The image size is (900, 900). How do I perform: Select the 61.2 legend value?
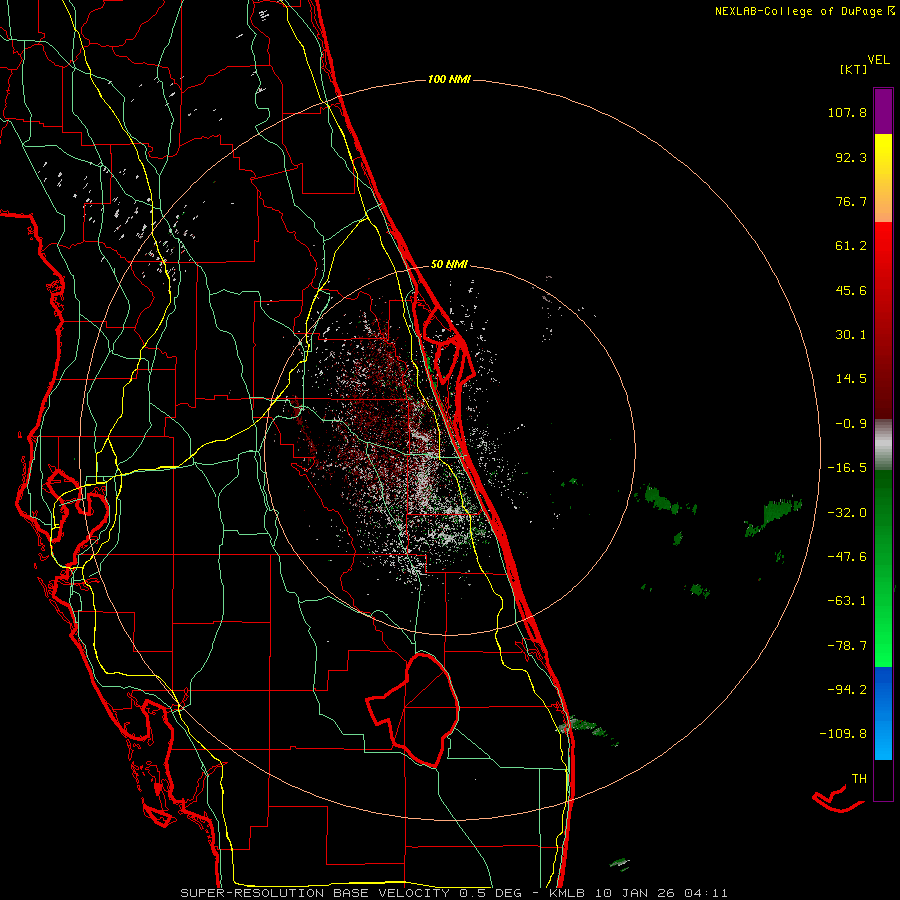click(x=851, y=246)
